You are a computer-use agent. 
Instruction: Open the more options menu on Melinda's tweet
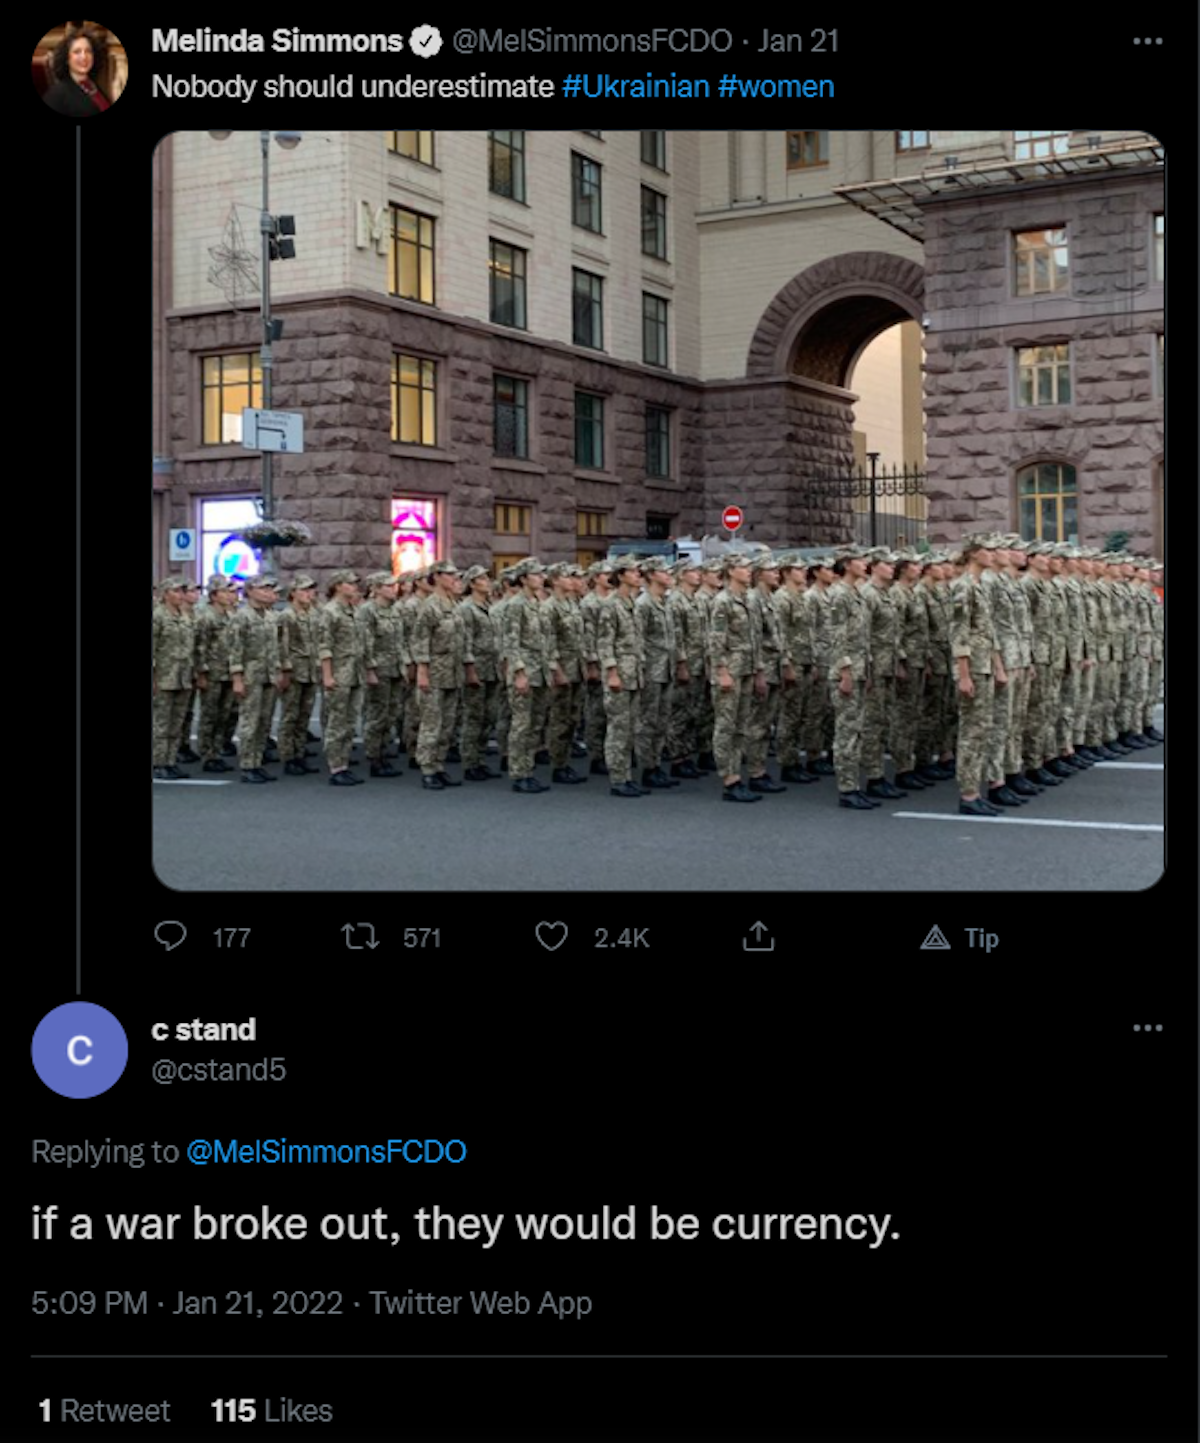(1147, 41)
